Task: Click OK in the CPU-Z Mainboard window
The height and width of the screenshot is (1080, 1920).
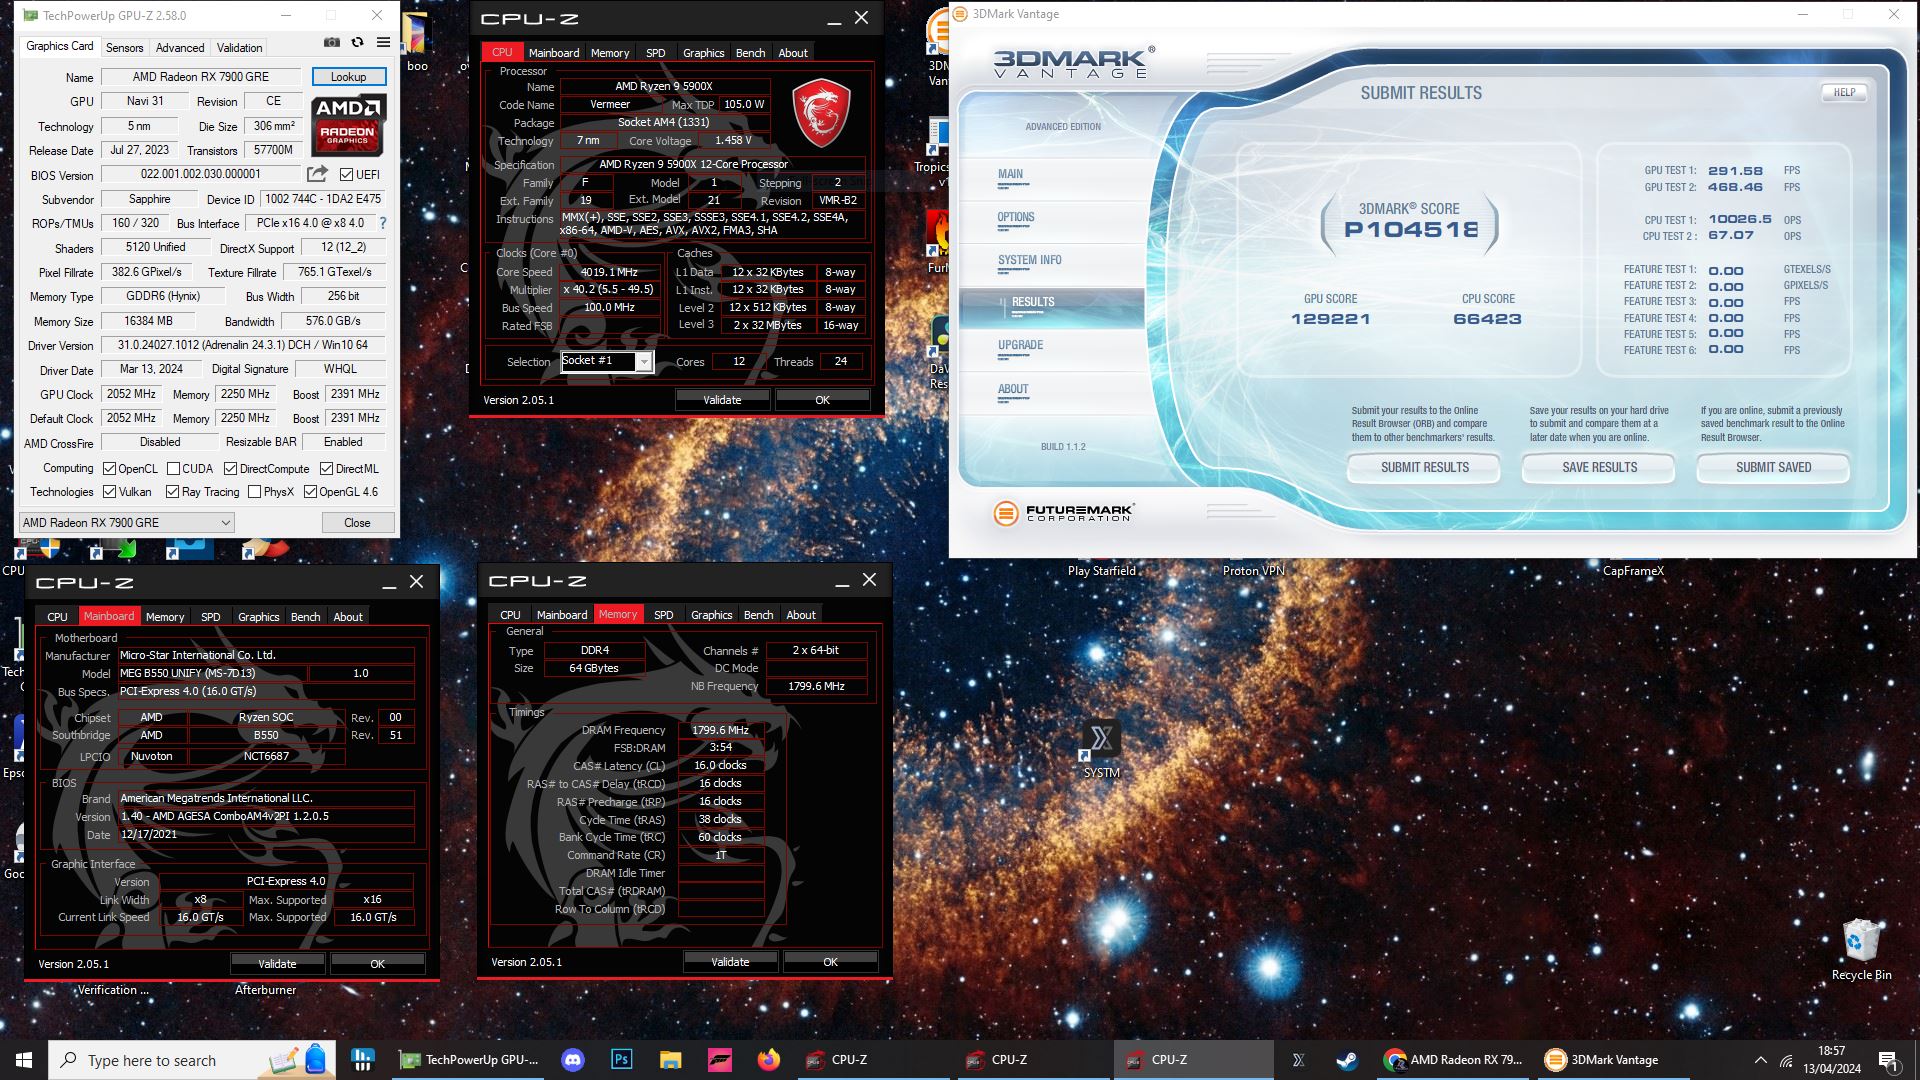Action: pyautogui.click(x=377, y=963)
